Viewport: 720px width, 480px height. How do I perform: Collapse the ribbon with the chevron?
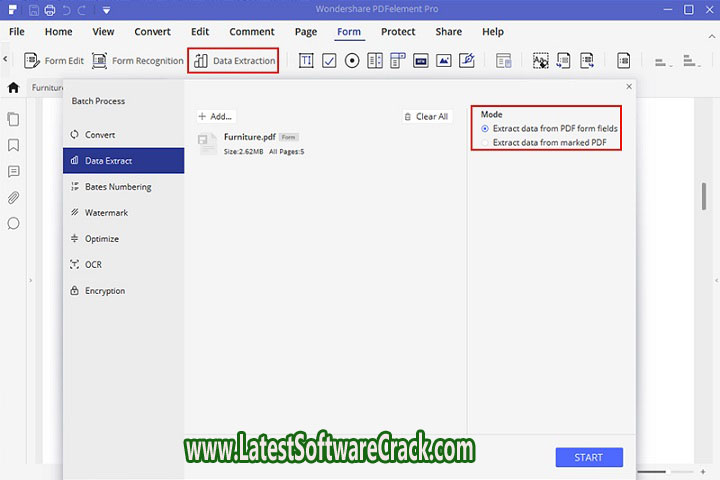coord(711,36)
